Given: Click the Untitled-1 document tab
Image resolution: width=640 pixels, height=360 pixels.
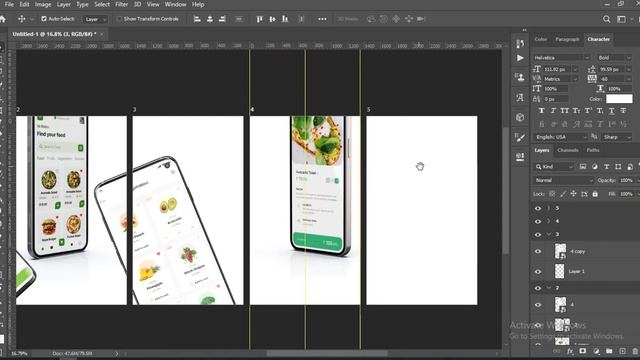Looking at the screenshot, I should [54, 34].
